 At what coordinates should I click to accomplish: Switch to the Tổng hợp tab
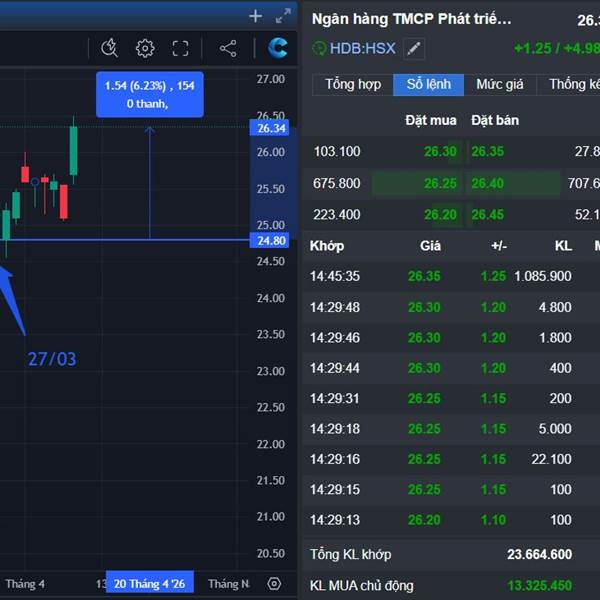(353, 84)
